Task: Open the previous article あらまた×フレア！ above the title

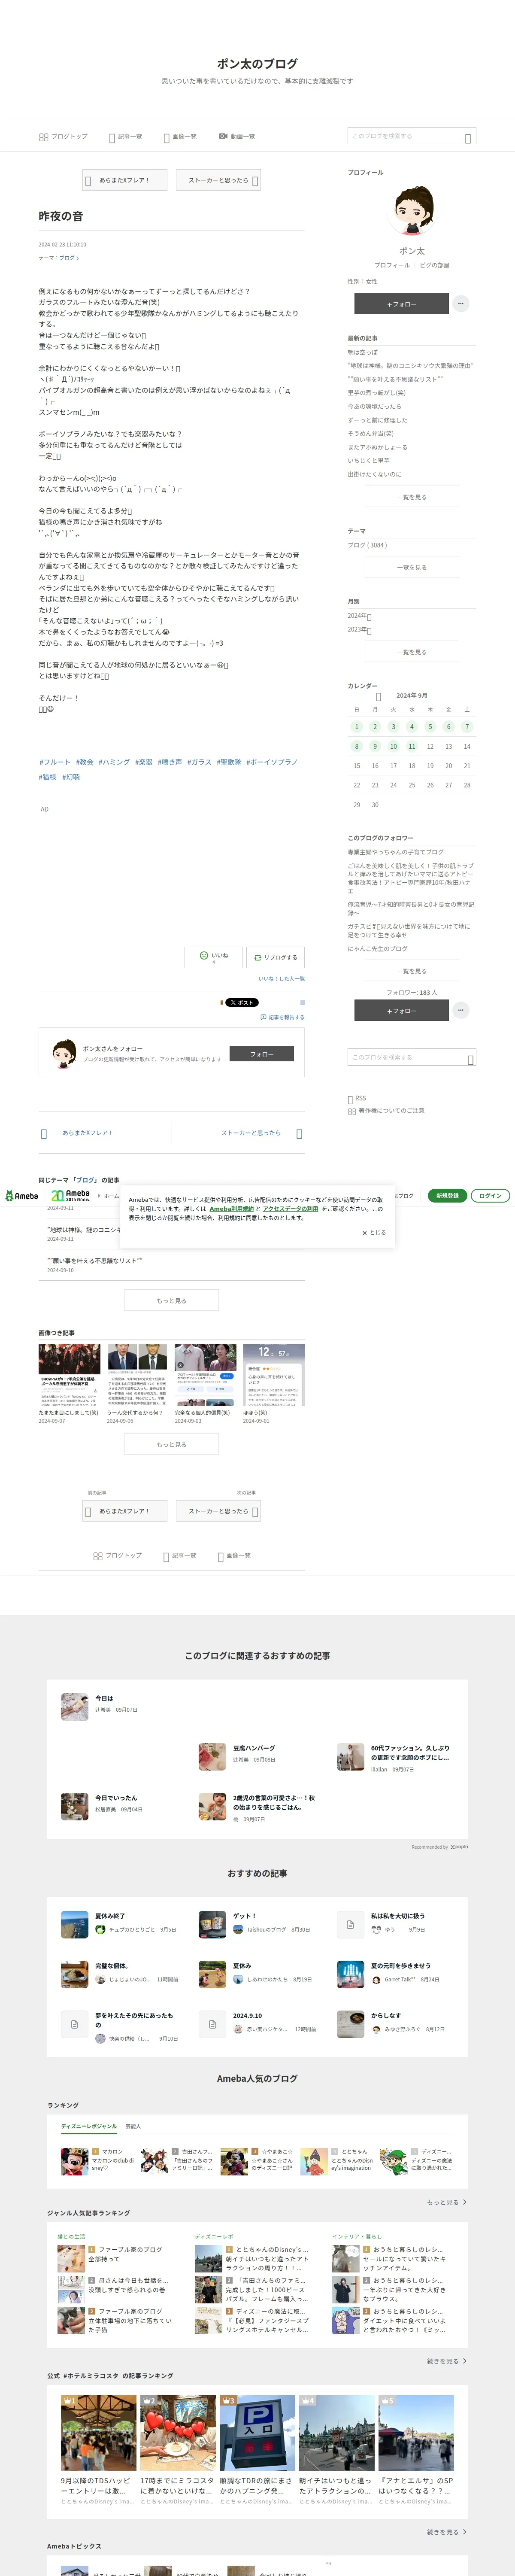Action: click(124, 180)
